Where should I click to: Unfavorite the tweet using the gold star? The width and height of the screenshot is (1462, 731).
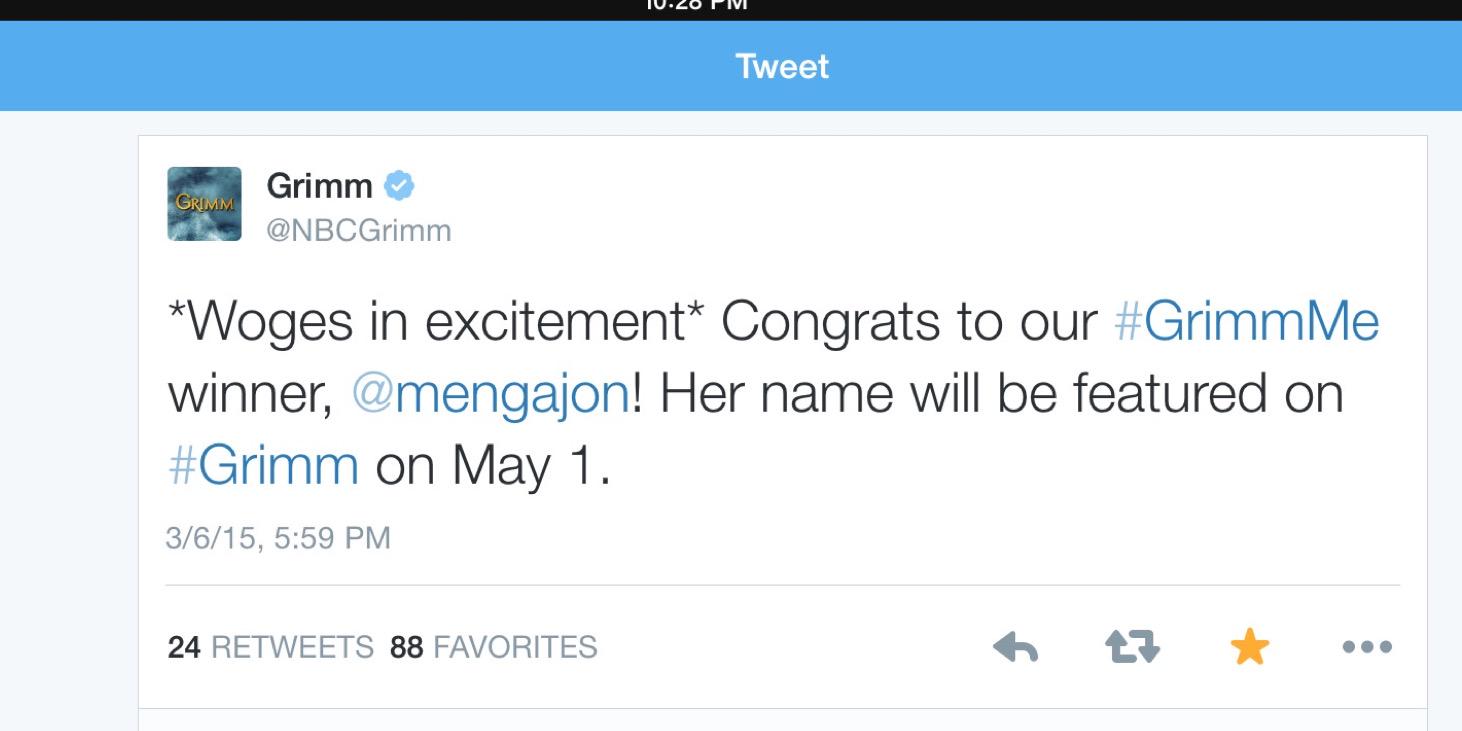pos(1249,648)
